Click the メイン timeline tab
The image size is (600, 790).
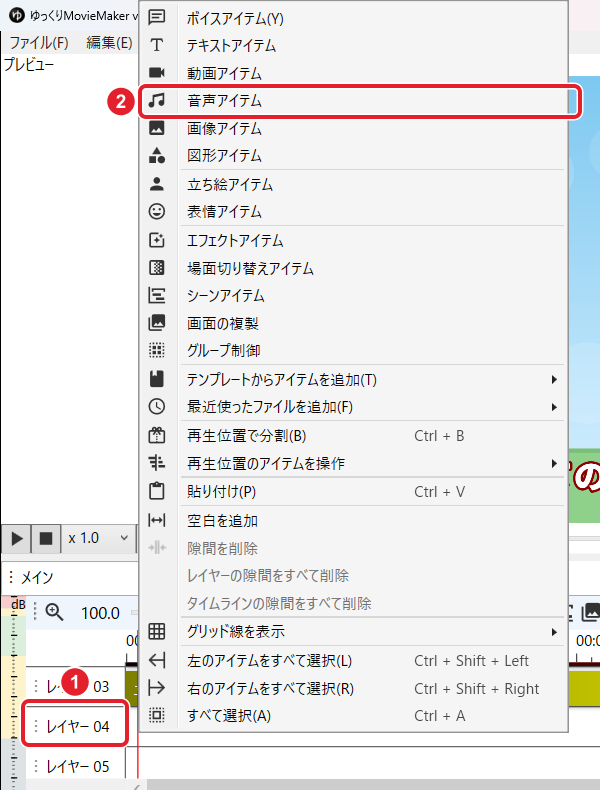36,577
